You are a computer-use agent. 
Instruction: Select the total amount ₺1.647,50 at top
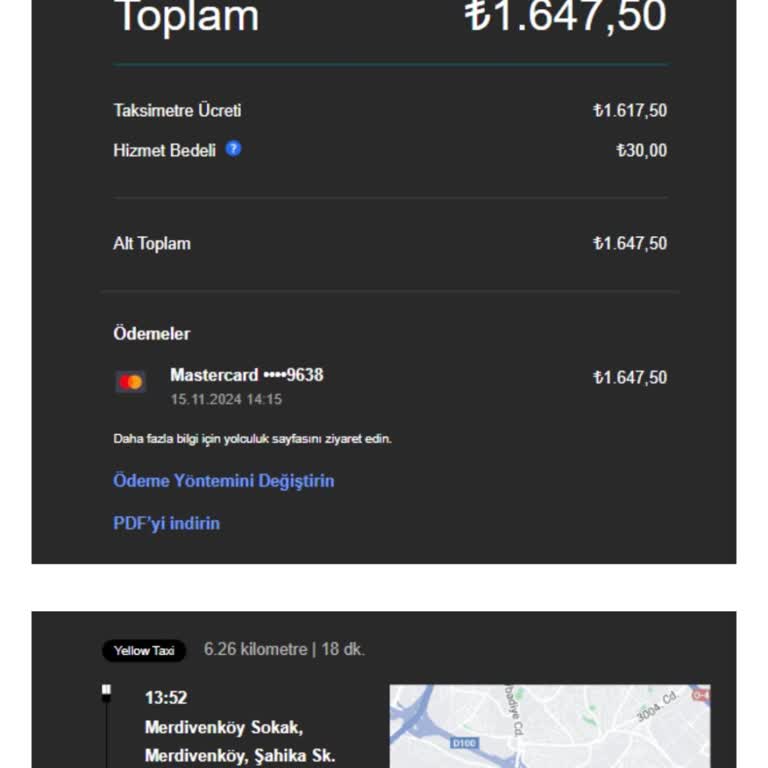tap(566, 17)
